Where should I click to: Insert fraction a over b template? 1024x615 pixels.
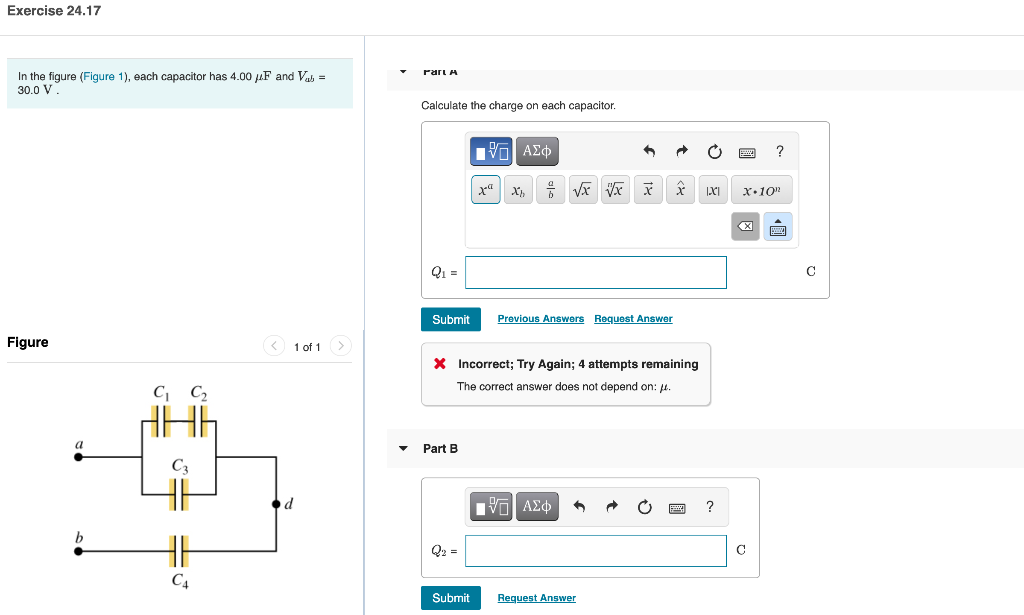click(551, 190)
